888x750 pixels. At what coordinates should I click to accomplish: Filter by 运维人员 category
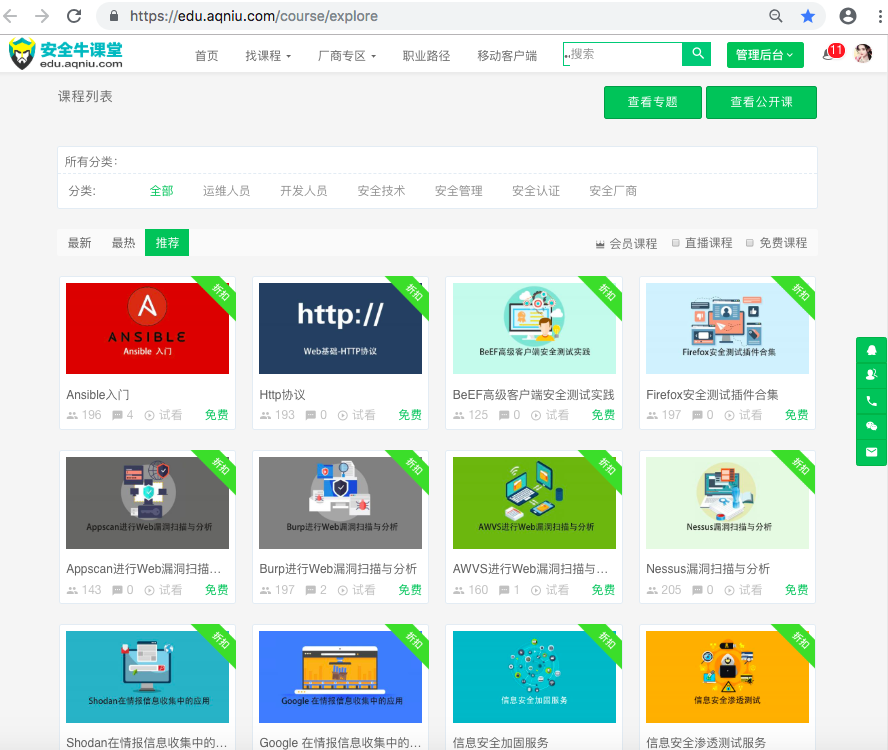coord(227,191)
